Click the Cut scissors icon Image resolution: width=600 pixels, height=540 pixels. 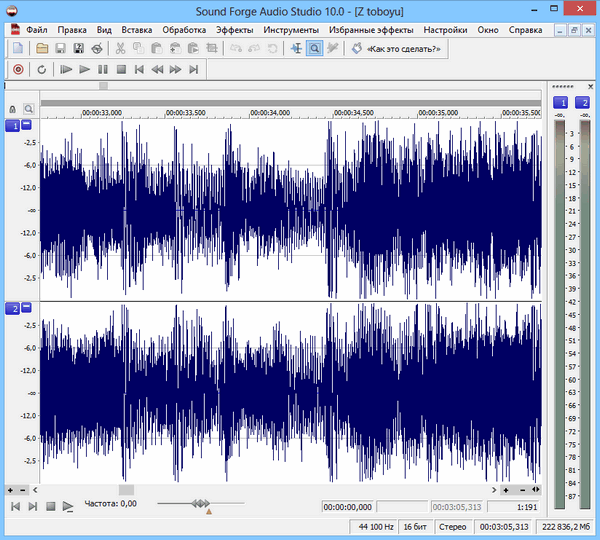[120, 48]
